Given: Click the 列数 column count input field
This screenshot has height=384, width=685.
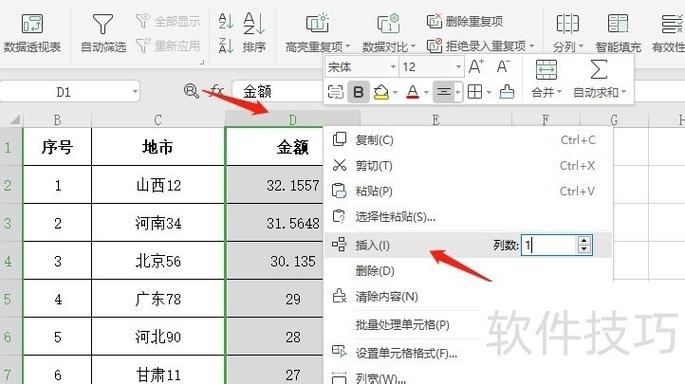Looking at the screenshot, I should pos(550,245).
